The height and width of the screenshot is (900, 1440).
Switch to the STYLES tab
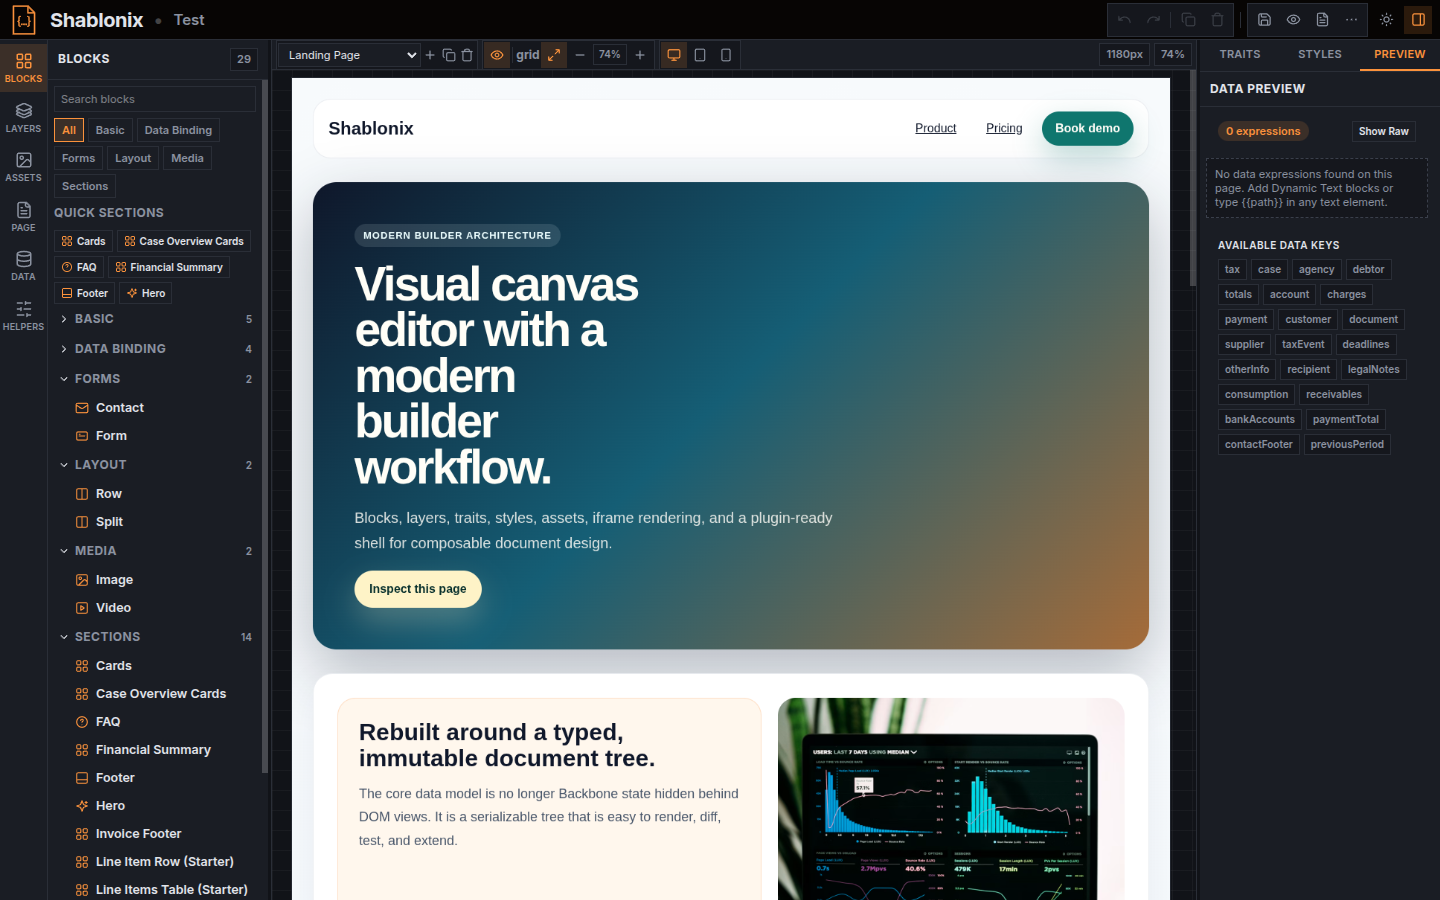(1319, 54)
